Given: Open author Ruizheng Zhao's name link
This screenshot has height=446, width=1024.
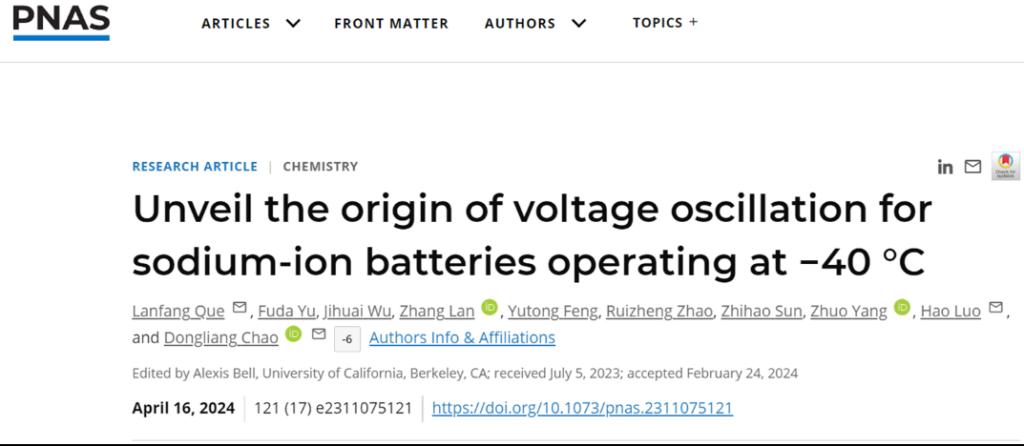Looking at the screenshot, I should [659, 311].
